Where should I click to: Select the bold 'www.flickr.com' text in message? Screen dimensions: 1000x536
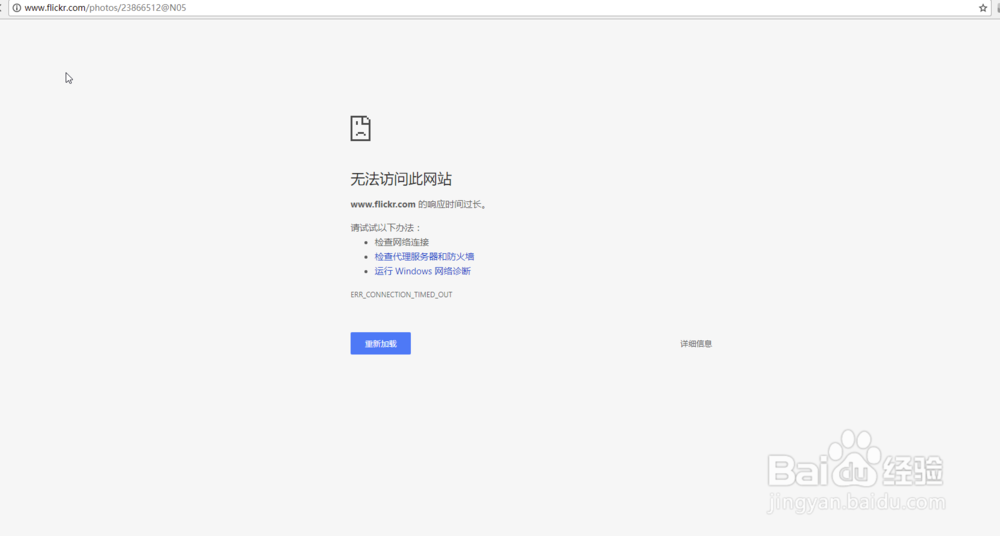point(383,204)
